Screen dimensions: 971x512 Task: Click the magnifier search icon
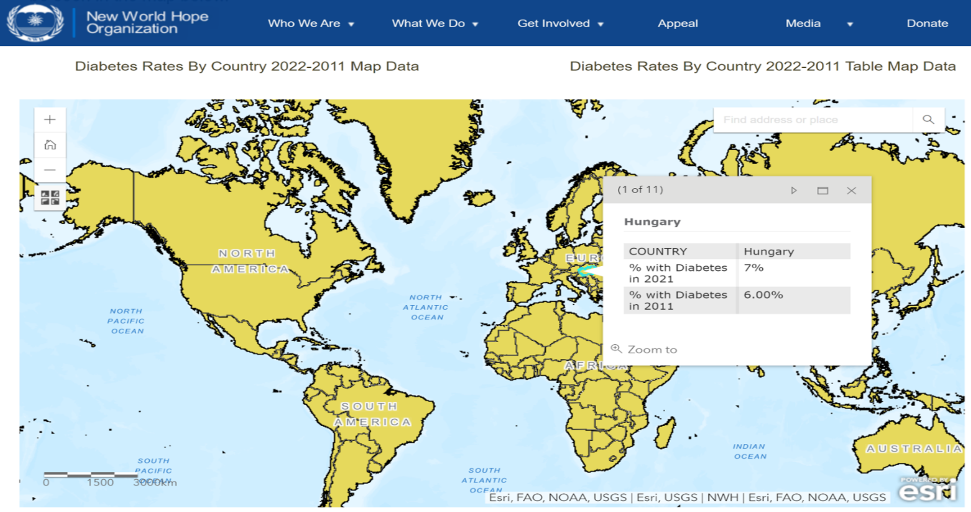[x=928, y=120]
